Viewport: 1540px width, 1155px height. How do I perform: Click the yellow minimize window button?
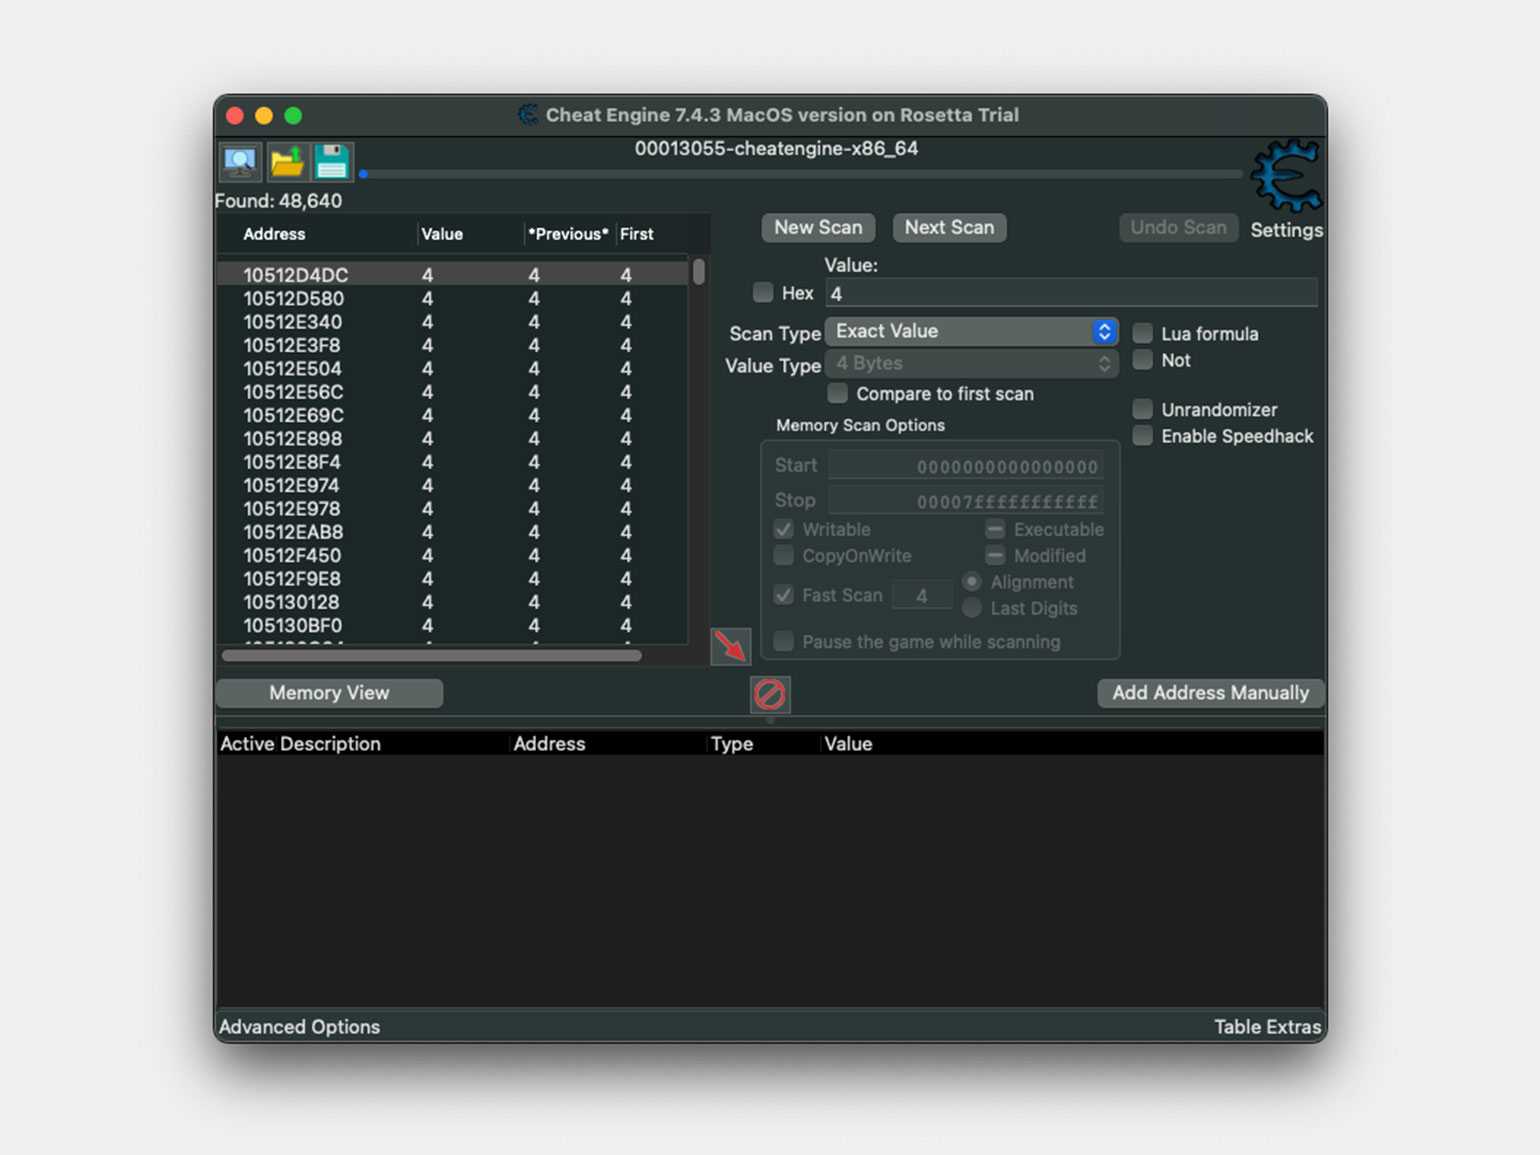click(264, 116)
